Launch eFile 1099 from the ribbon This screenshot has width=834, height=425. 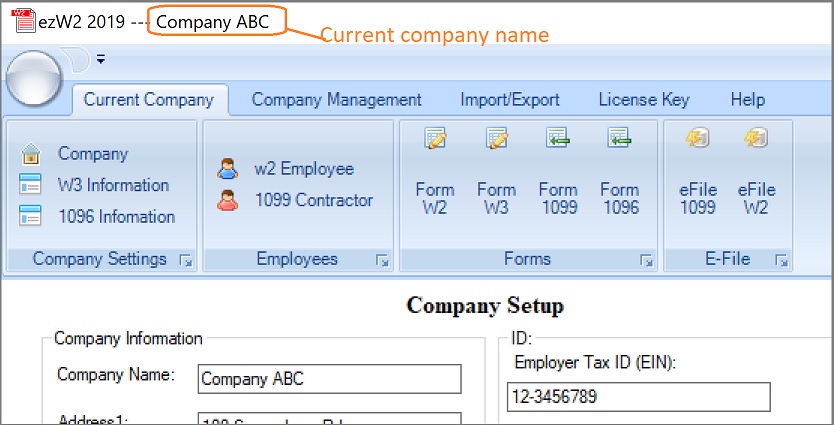click(698, 140)
